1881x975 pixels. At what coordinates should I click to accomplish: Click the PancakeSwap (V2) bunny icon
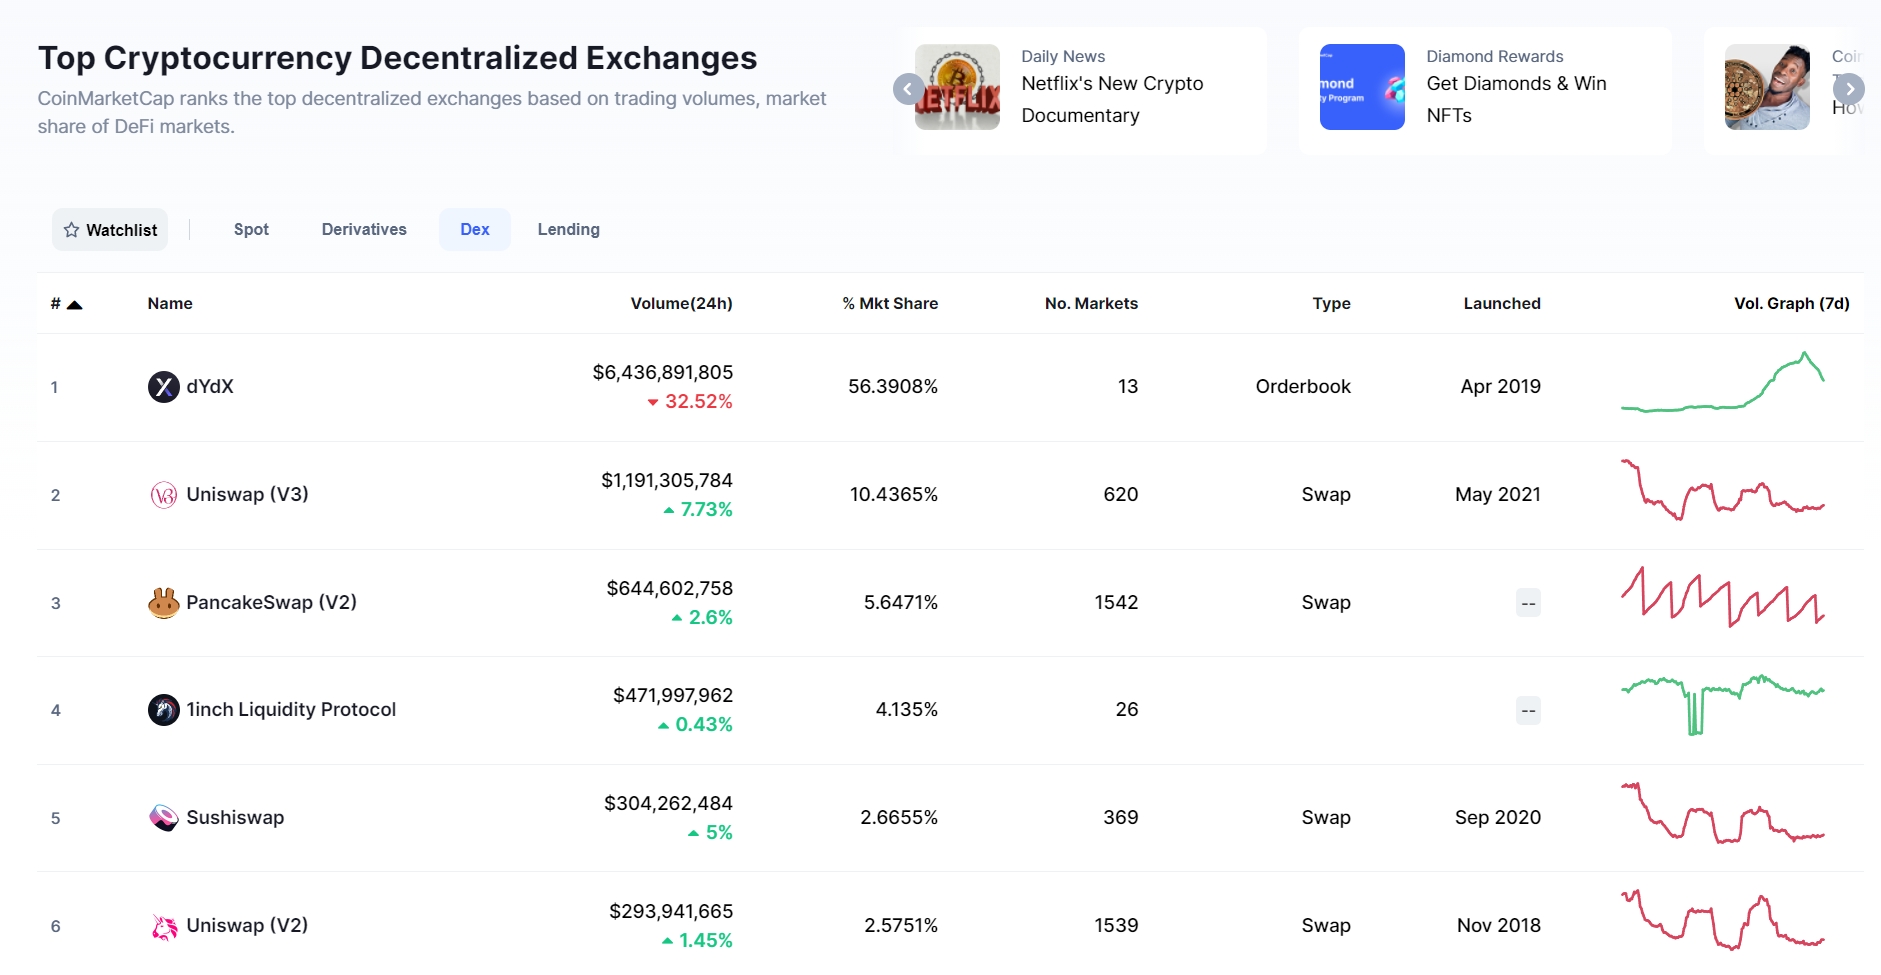tap(164, 603)
